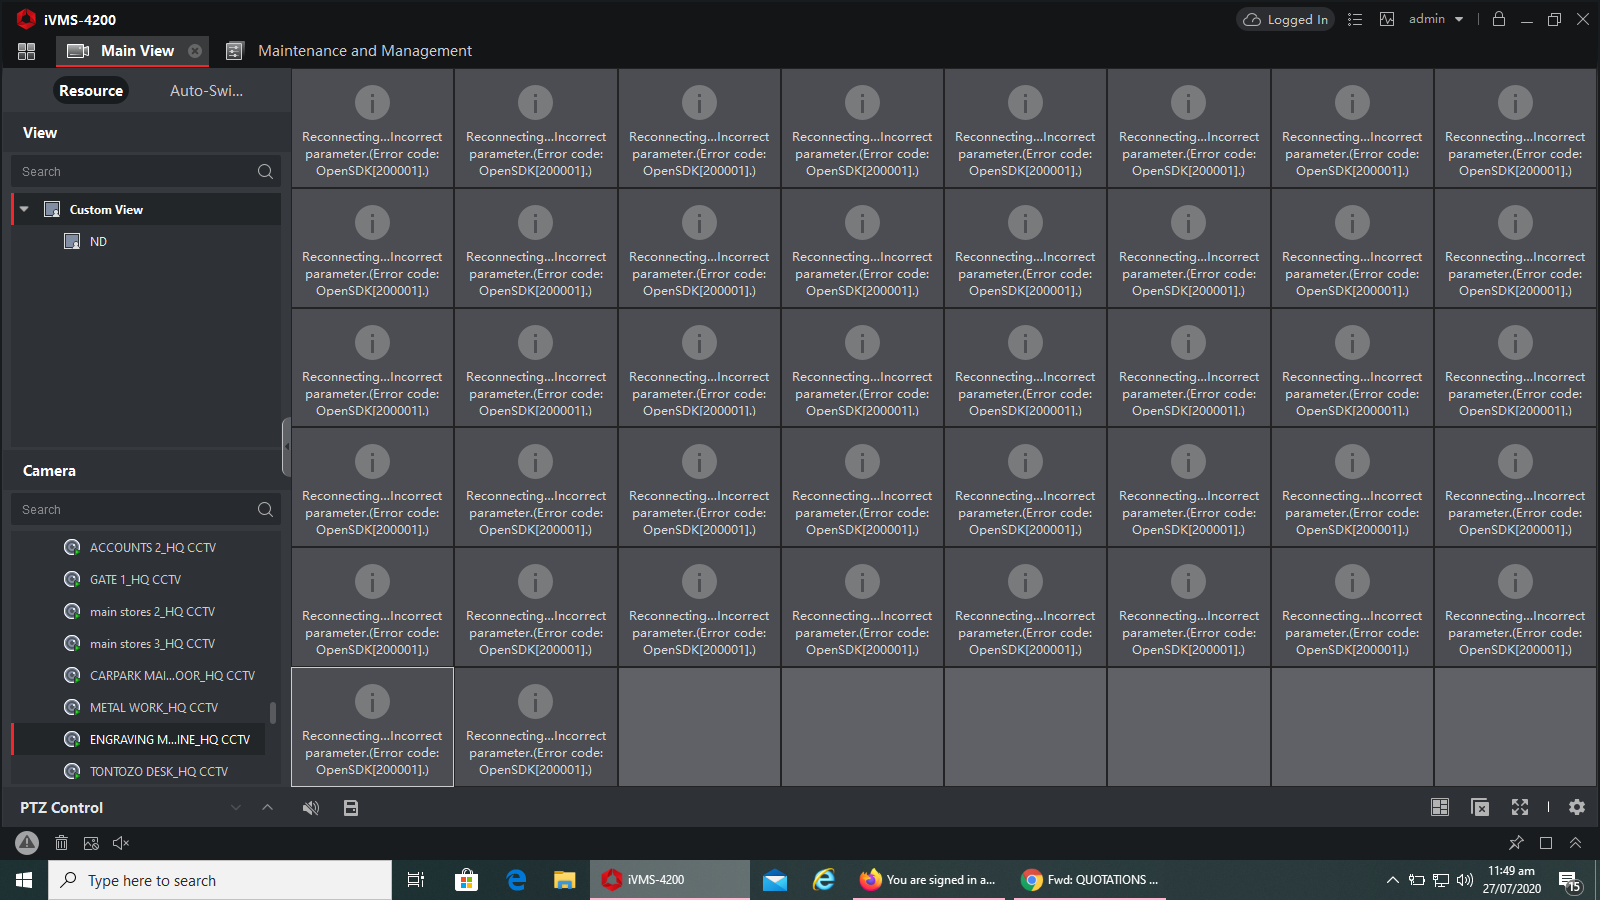This screenshot has width=1600, height=900.
Task: Expand the alarm panel with double chevron
Action: tap(1575, 843)
